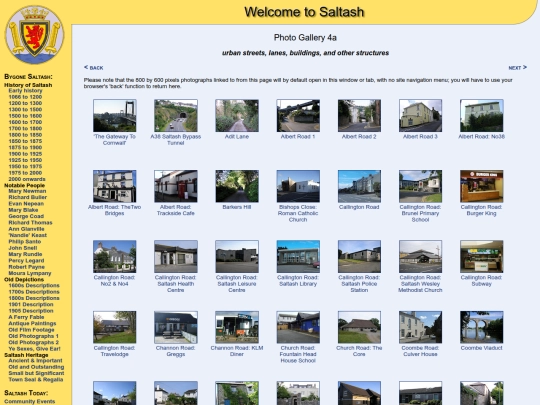Open the plain Callington Road thumbnail

359,186
